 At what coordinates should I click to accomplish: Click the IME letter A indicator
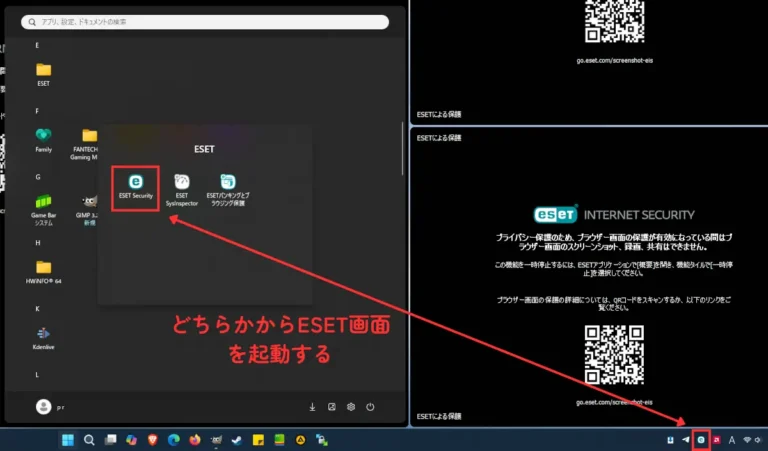732,440
